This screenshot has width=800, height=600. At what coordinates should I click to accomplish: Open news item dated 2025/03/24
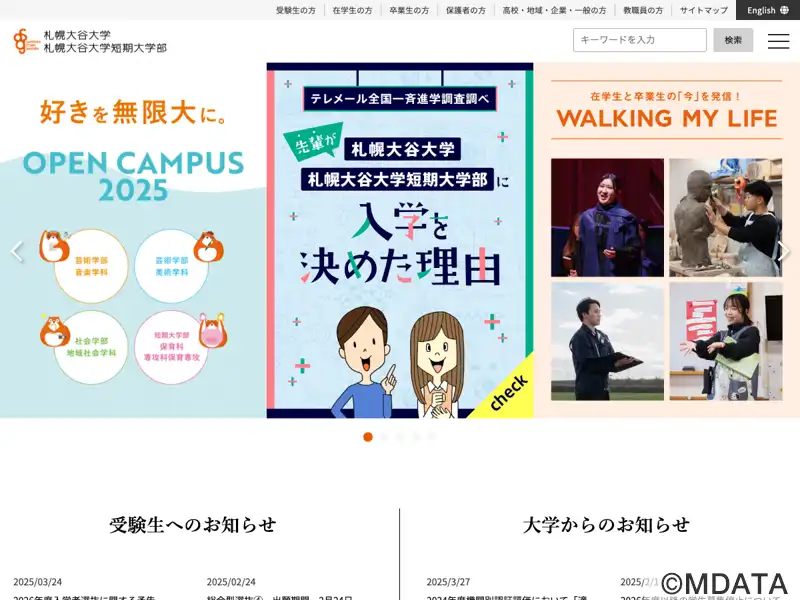[84, 589]
